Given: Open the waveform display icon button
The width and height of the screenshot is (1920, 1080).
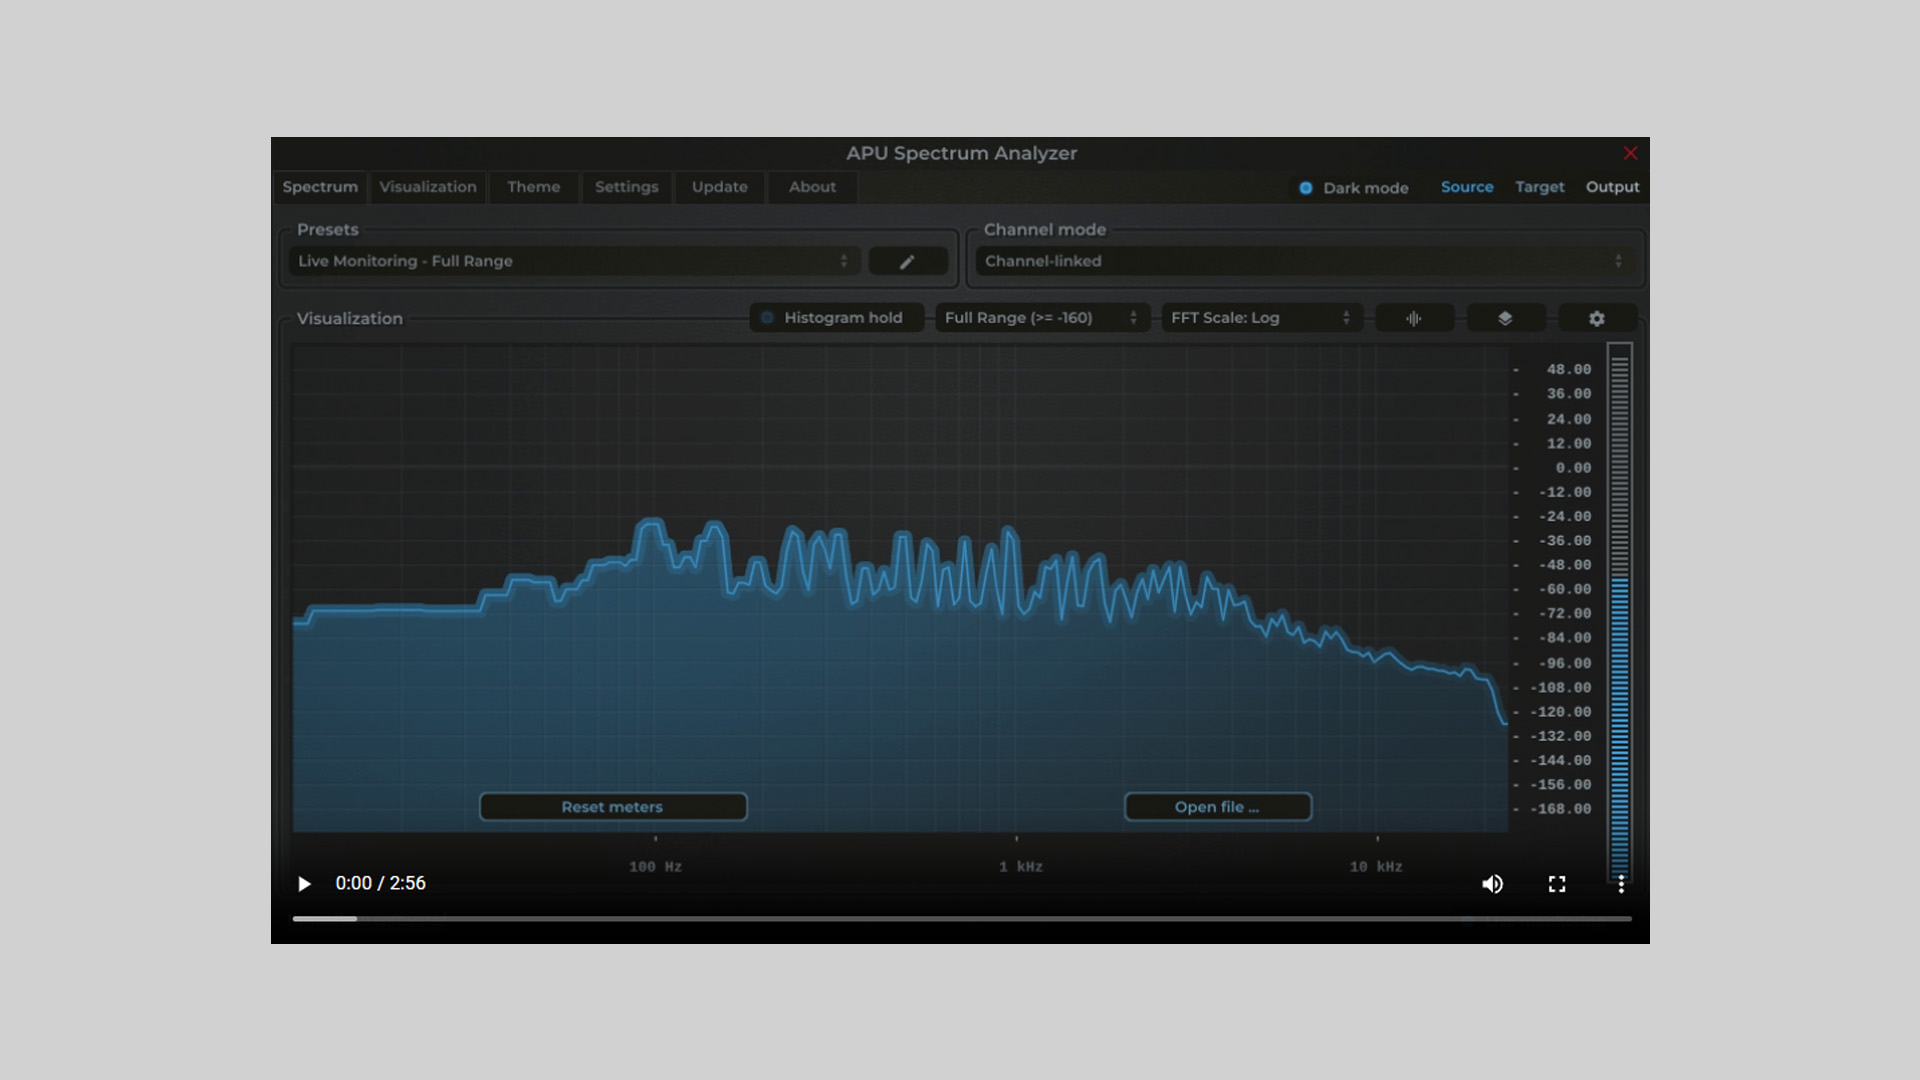Looking at the screenshot, I should point(1413,318).
